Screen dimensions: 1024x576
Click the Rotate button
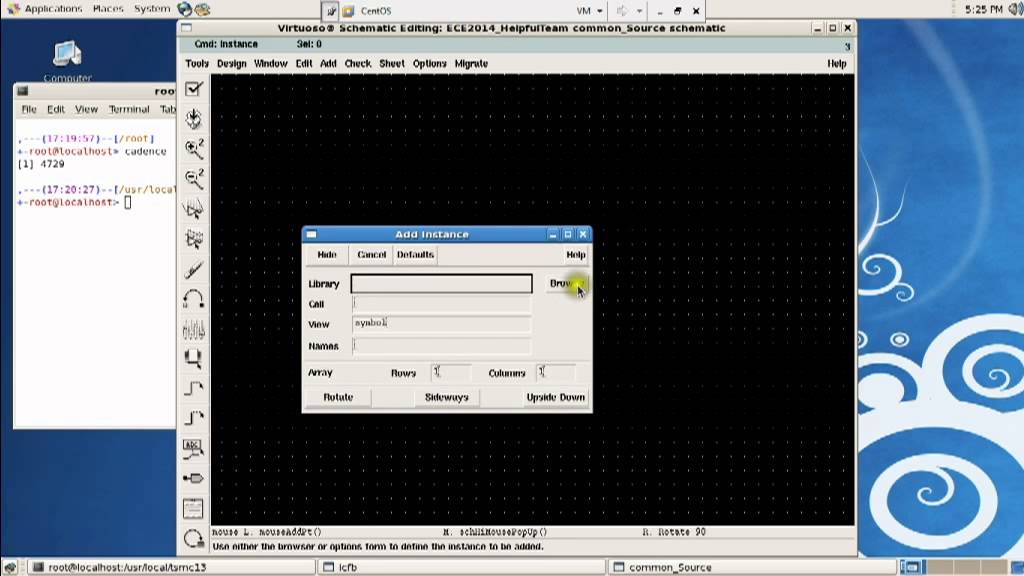click(x=338, y=397)
